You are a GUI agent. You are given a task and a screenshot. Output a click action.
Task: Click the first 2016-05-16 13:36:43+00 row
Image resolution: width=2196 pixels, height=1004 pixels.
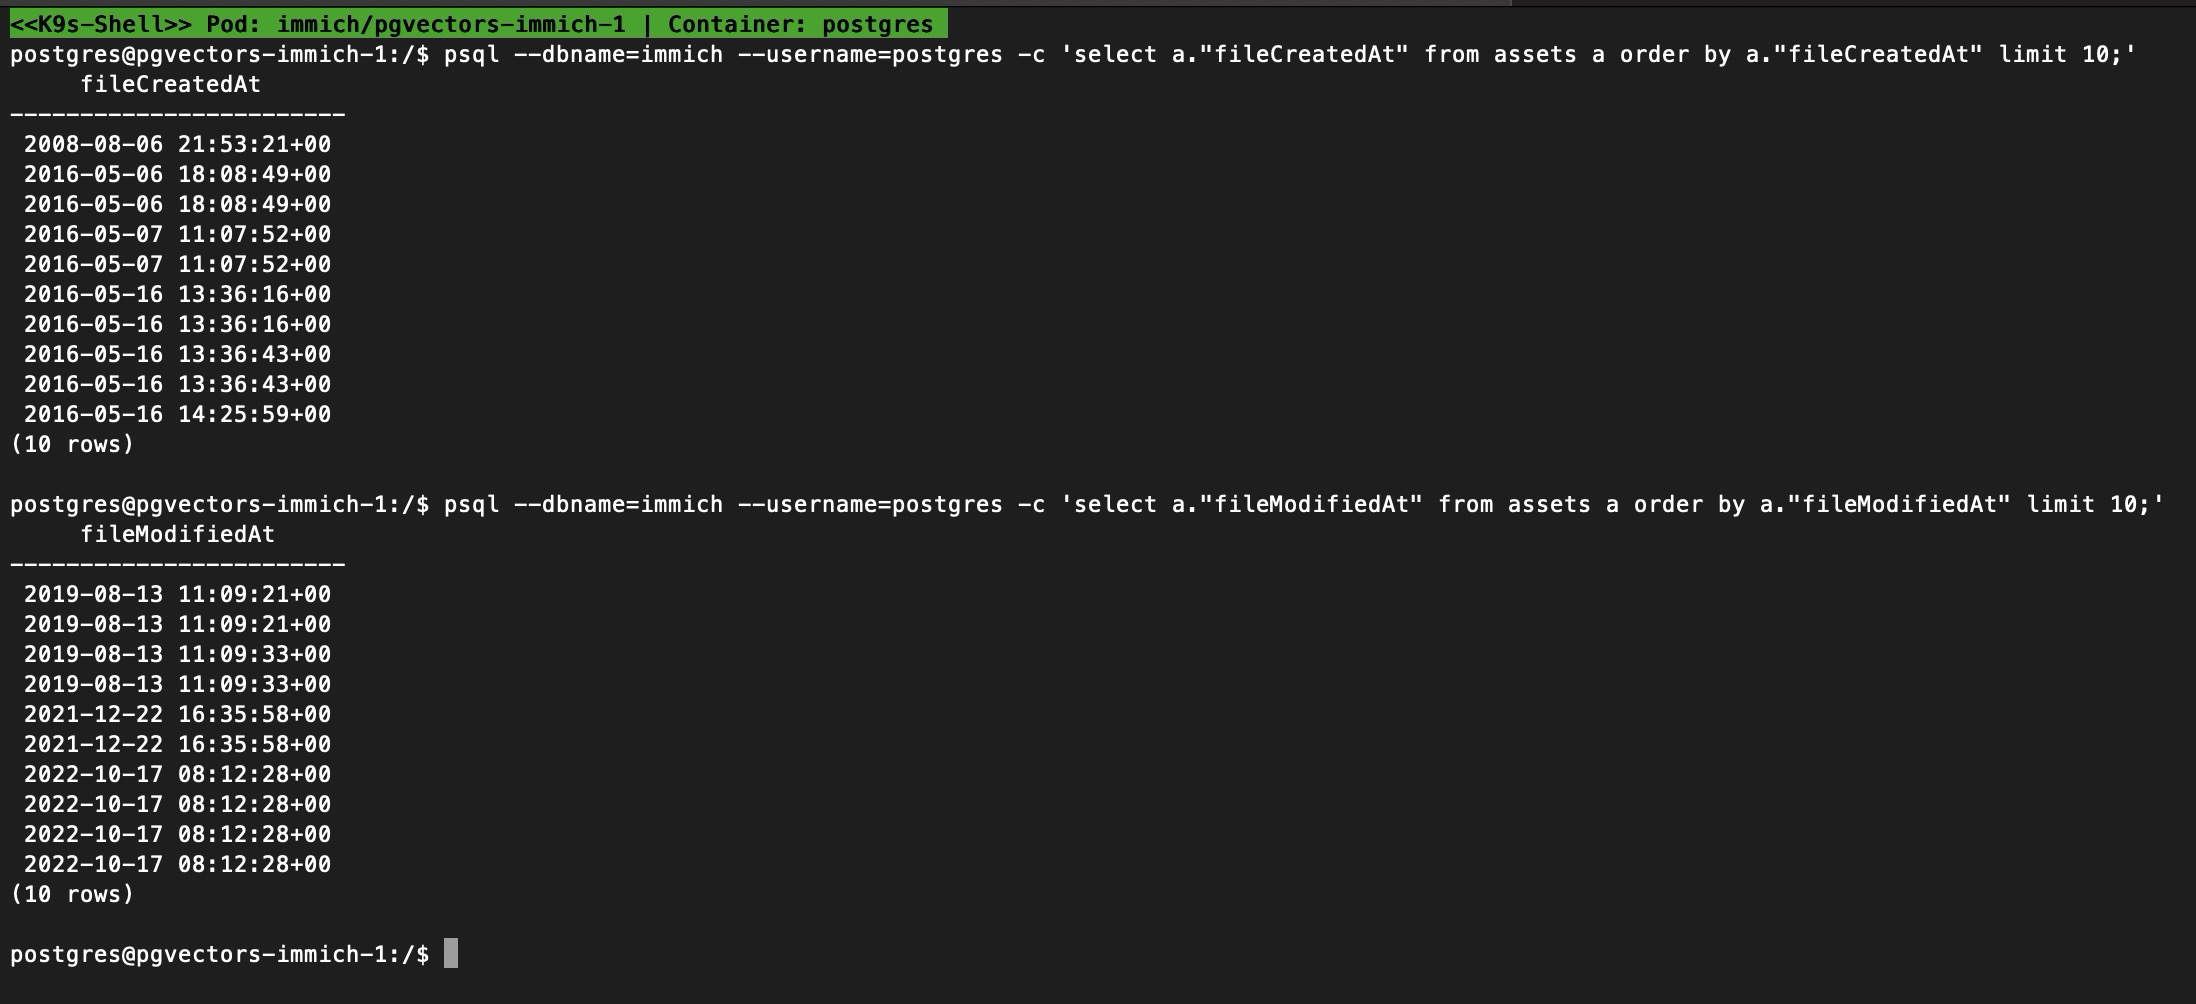point(178,355)
